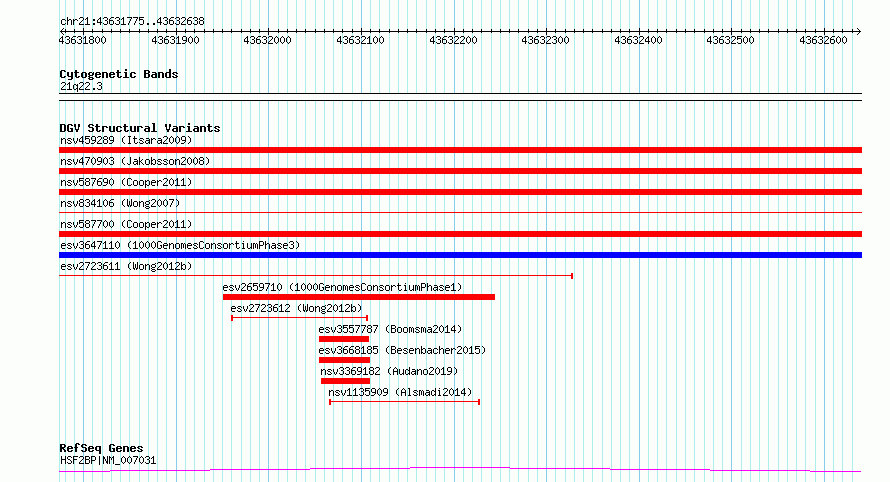Open variant esv2723612 (Wong2012b) label
The image size is (890, 482).
pos(296,308)
